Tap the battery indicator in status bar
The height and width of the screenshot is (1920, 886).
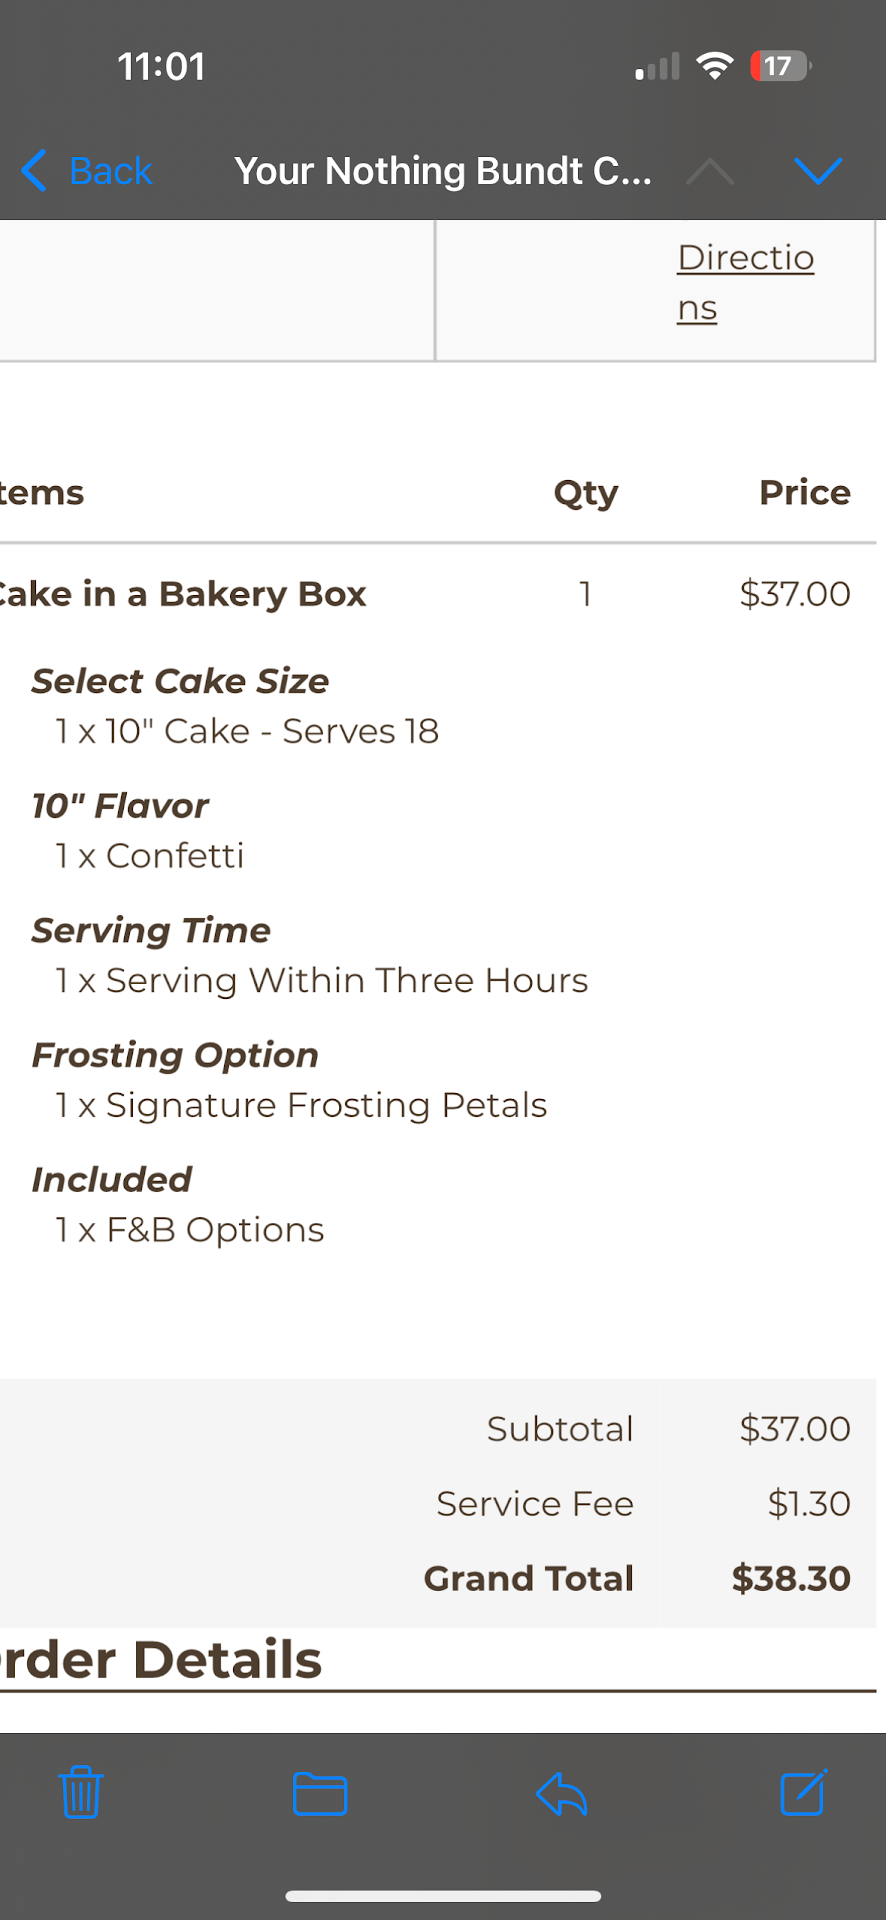[x=780, y=66]
